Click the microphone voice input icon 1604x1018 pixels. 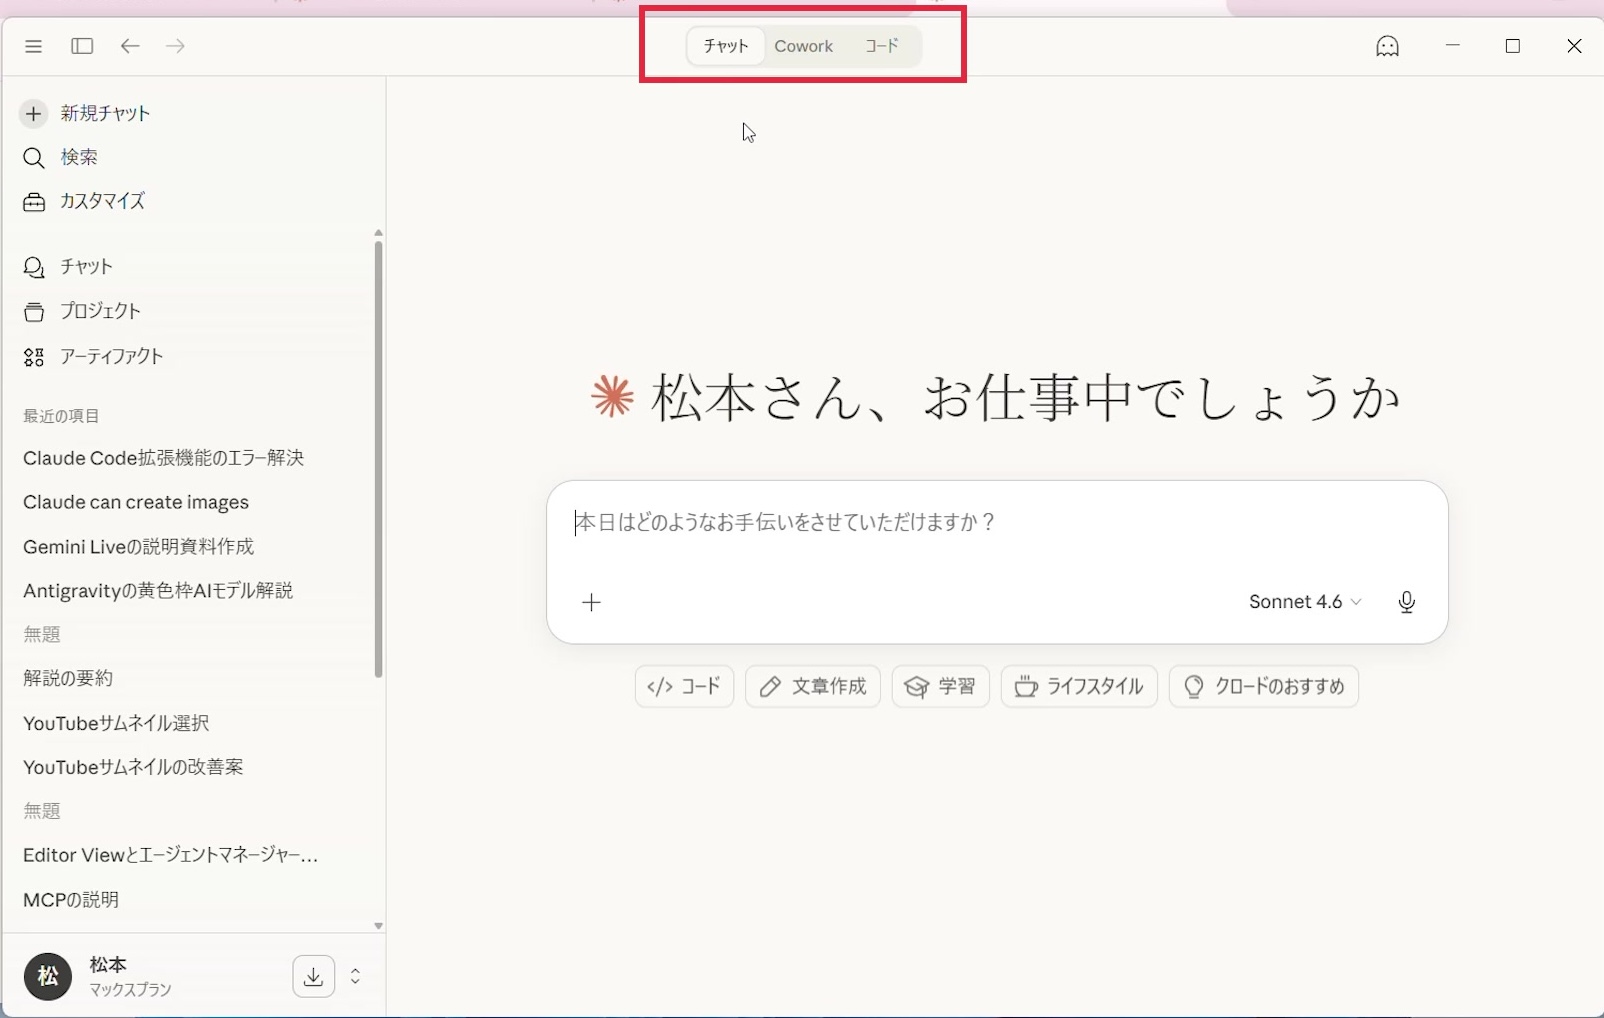click(1406, 602)
